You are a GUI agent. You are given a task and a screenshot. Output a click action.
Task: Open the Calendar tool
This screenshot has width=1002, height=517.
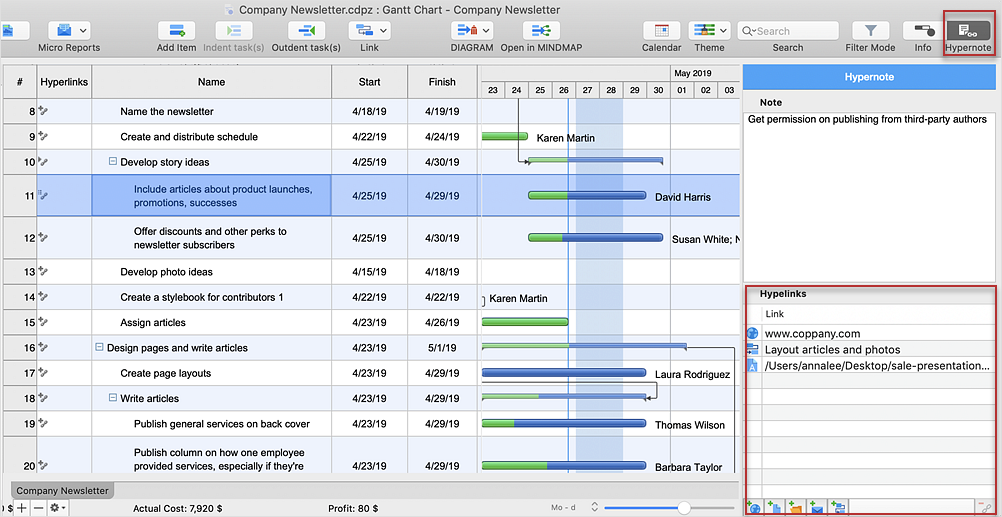click(661, 31)
